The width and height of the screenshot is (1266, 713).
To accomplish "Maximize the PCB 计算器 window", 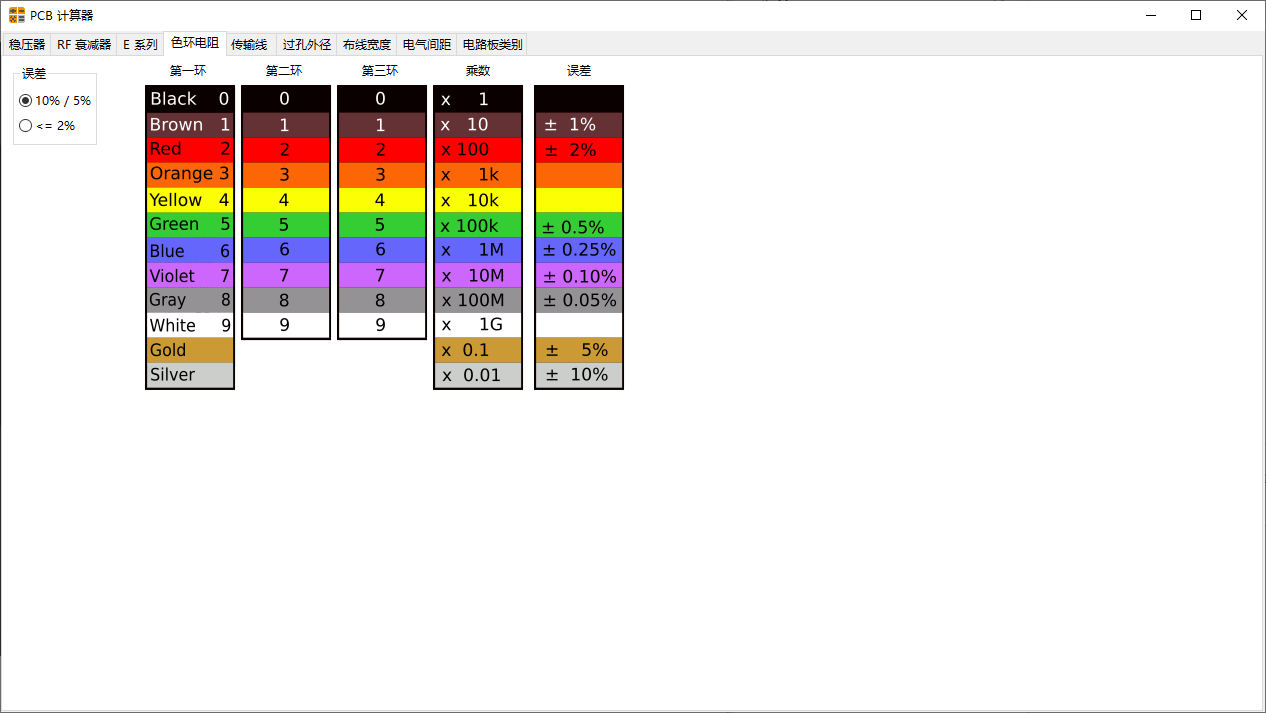I will (1196, 15).
